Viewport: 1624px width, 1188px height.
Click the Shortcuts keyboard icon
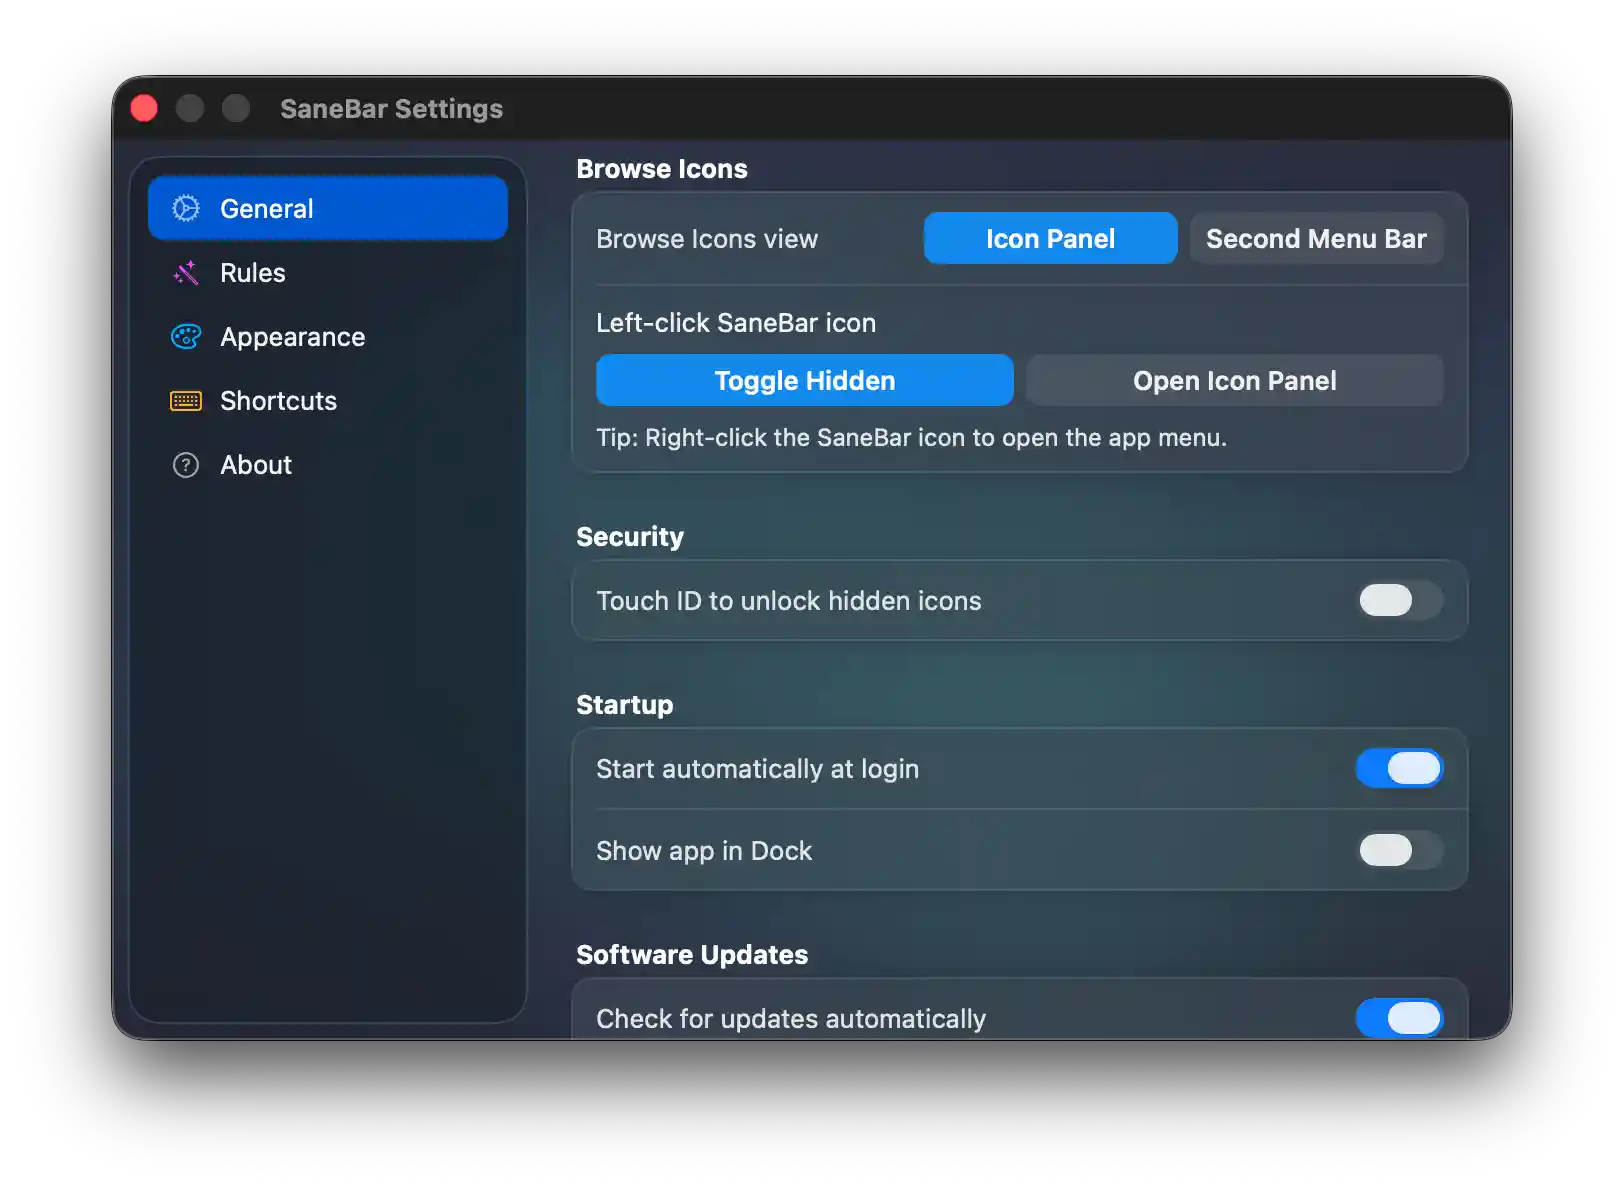tap(186, 401)
